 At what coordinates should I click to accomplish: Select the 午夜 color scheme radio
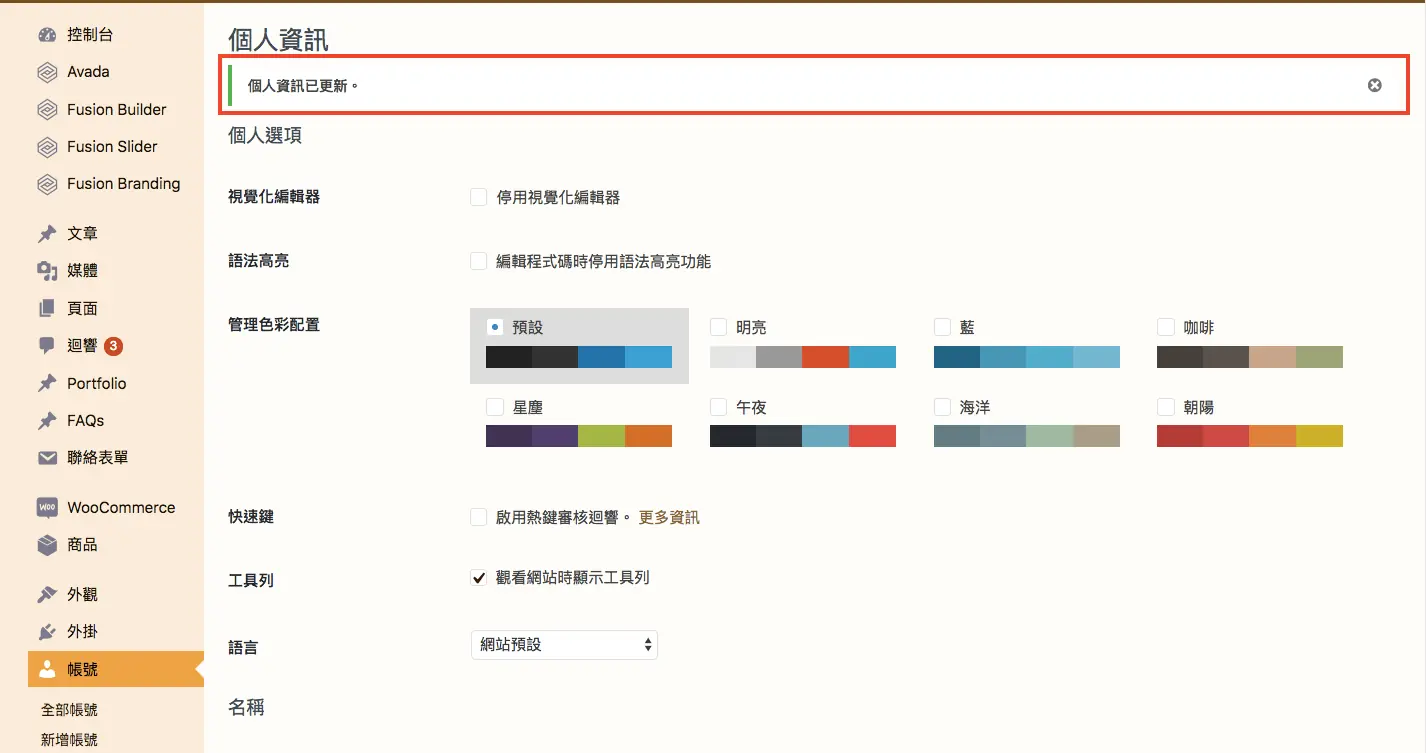718,407
